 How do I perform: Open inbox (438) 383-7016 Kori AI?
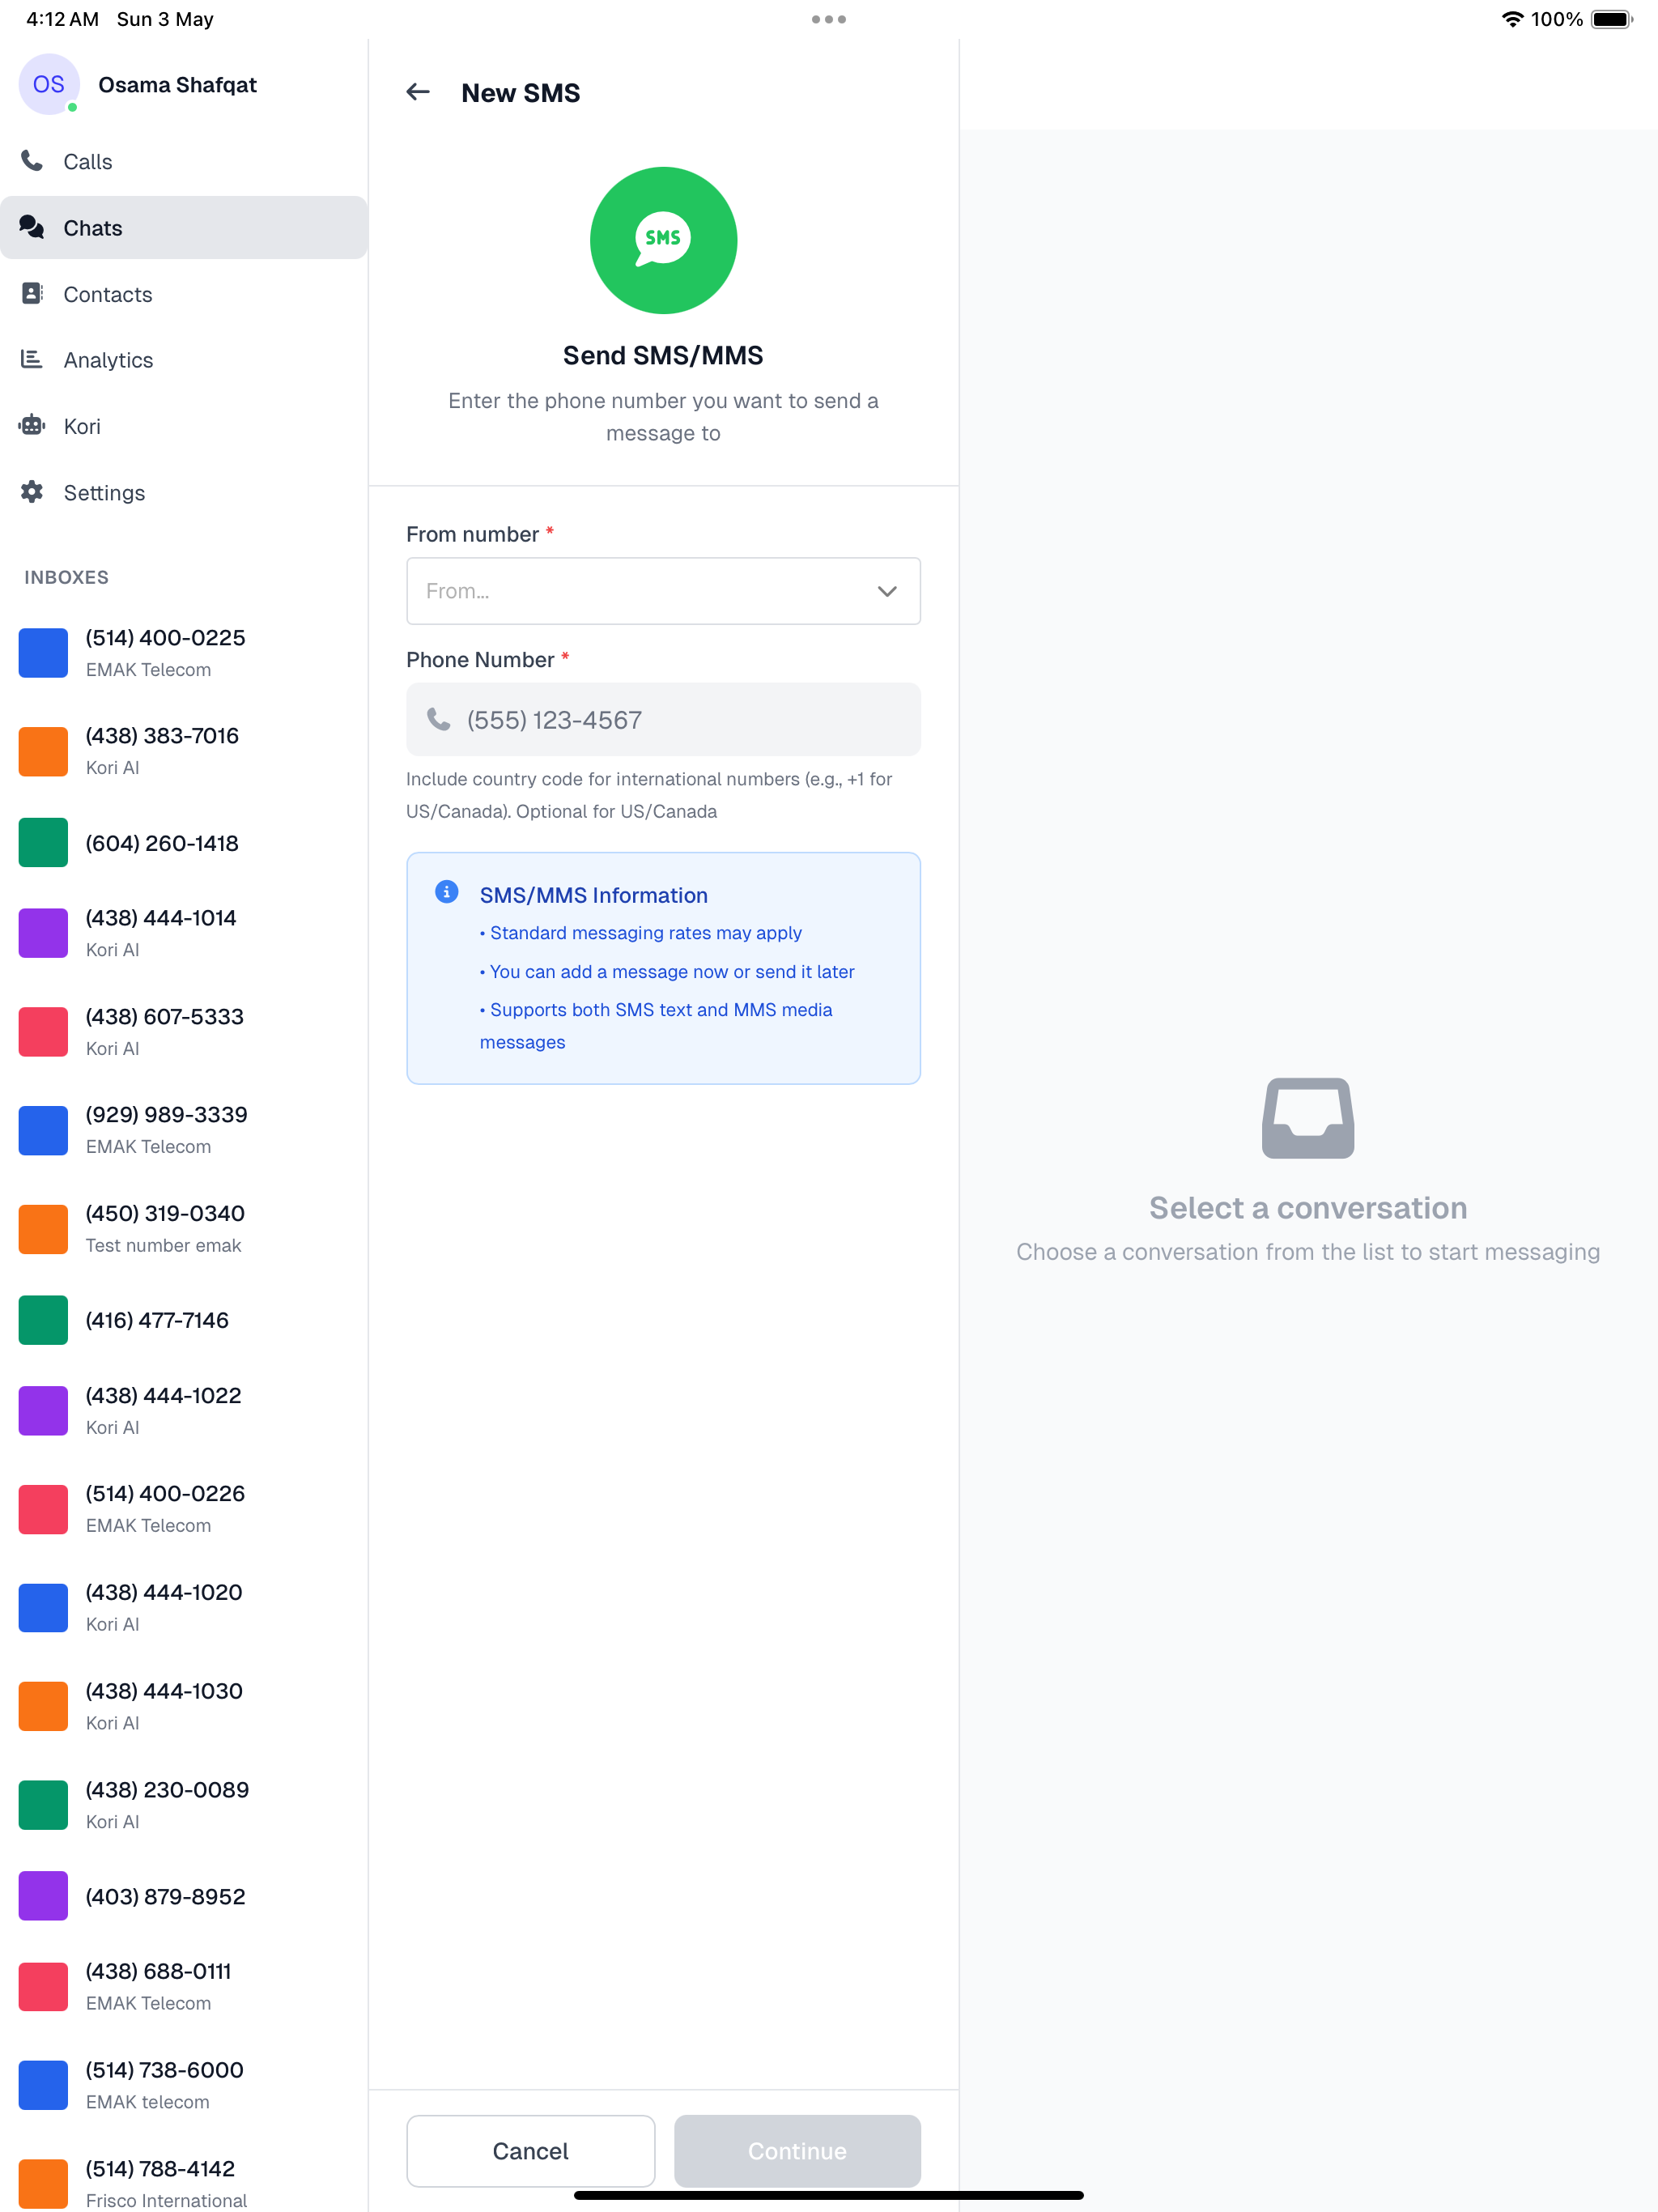pos(184,751)
